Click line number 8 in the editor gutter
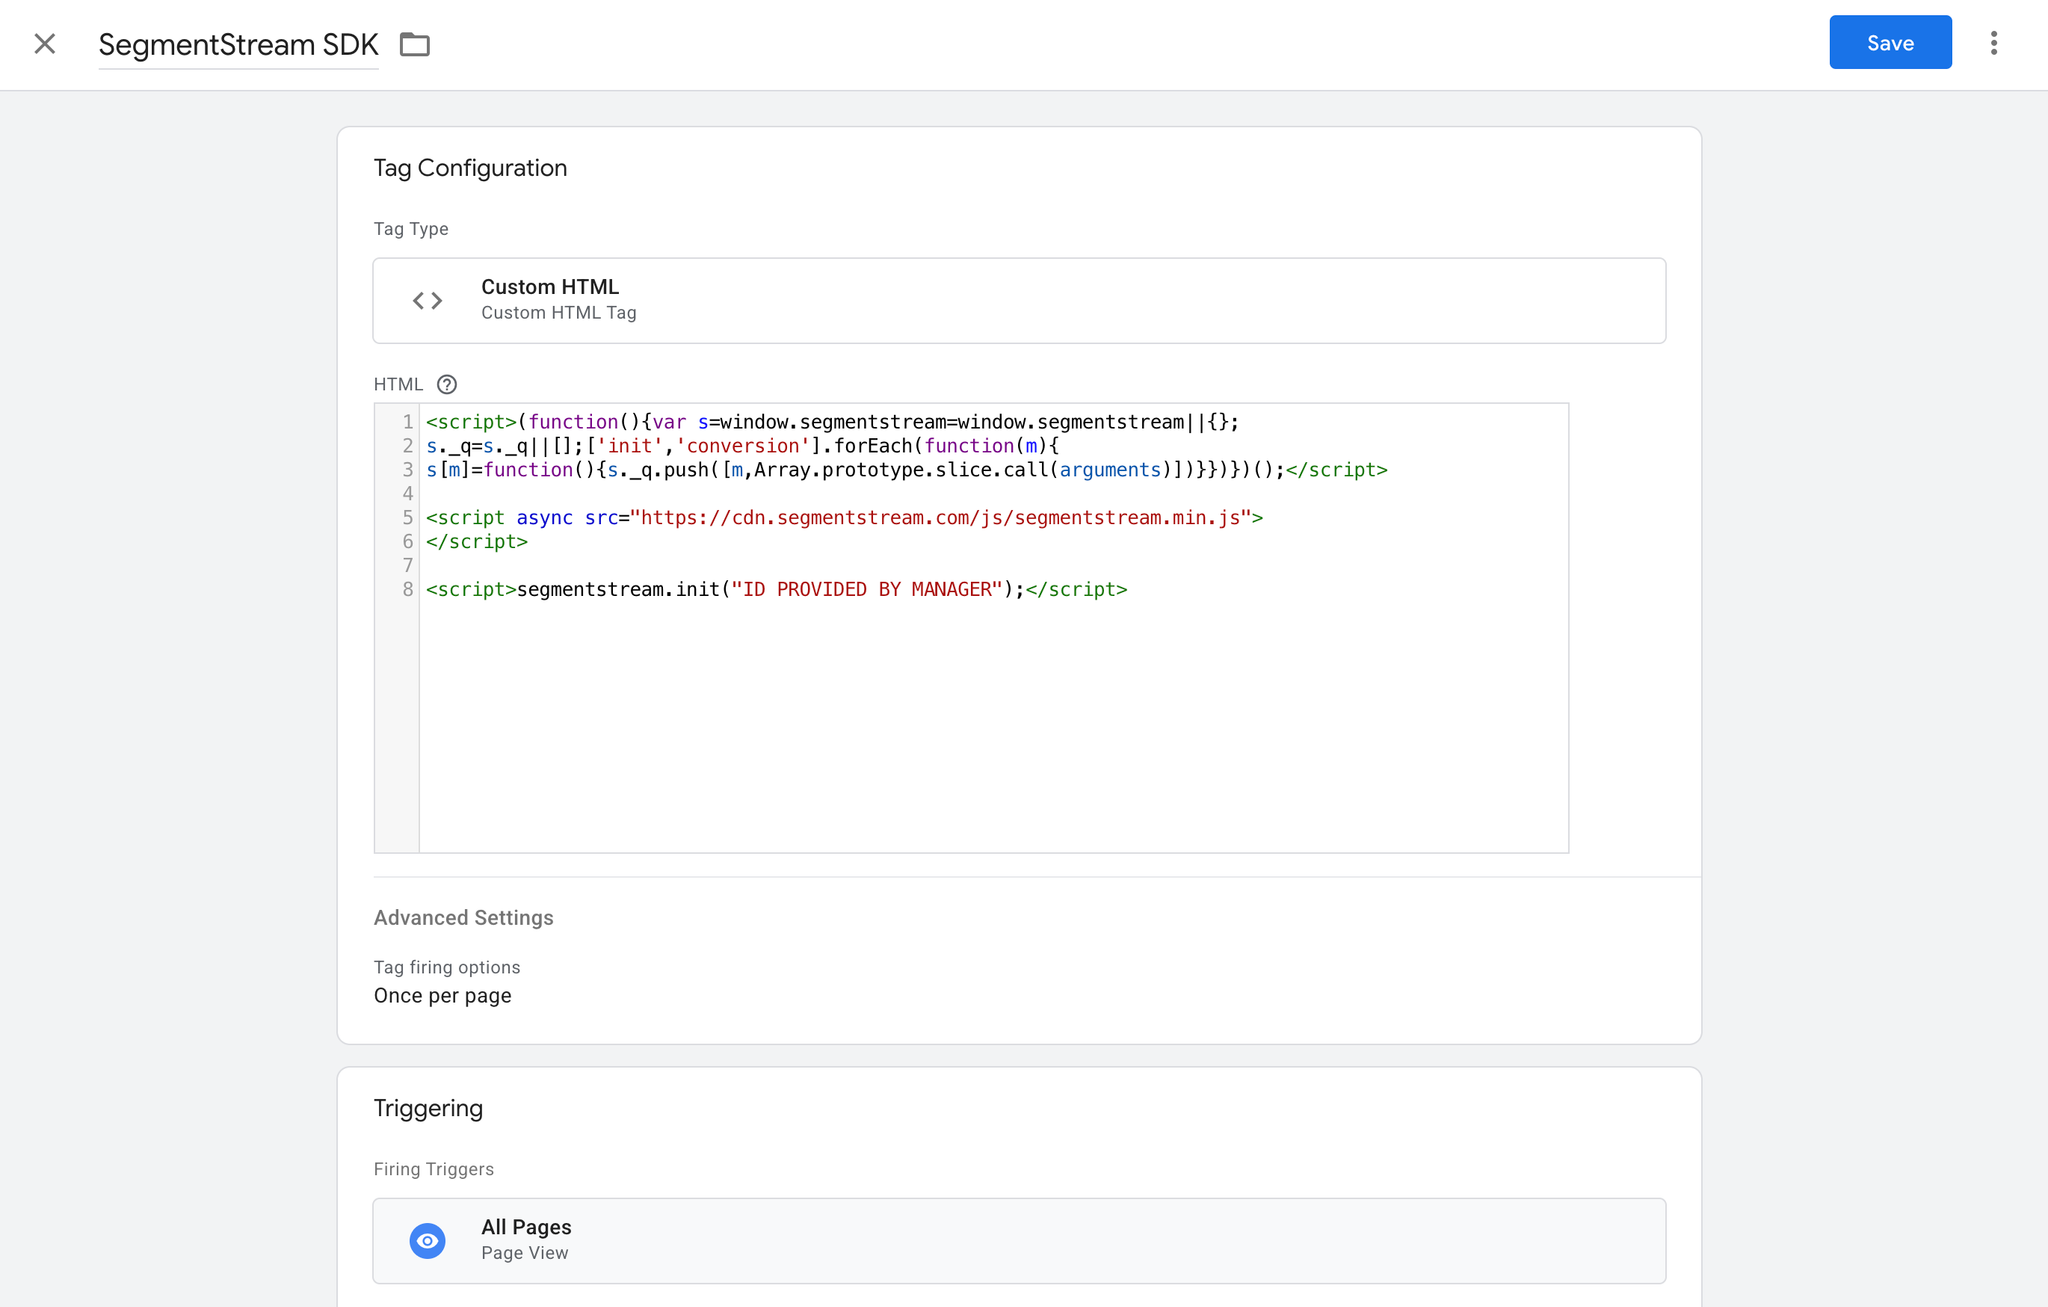The height and width of the screenshot is (1307, 2048). click(x=407, y=590)
